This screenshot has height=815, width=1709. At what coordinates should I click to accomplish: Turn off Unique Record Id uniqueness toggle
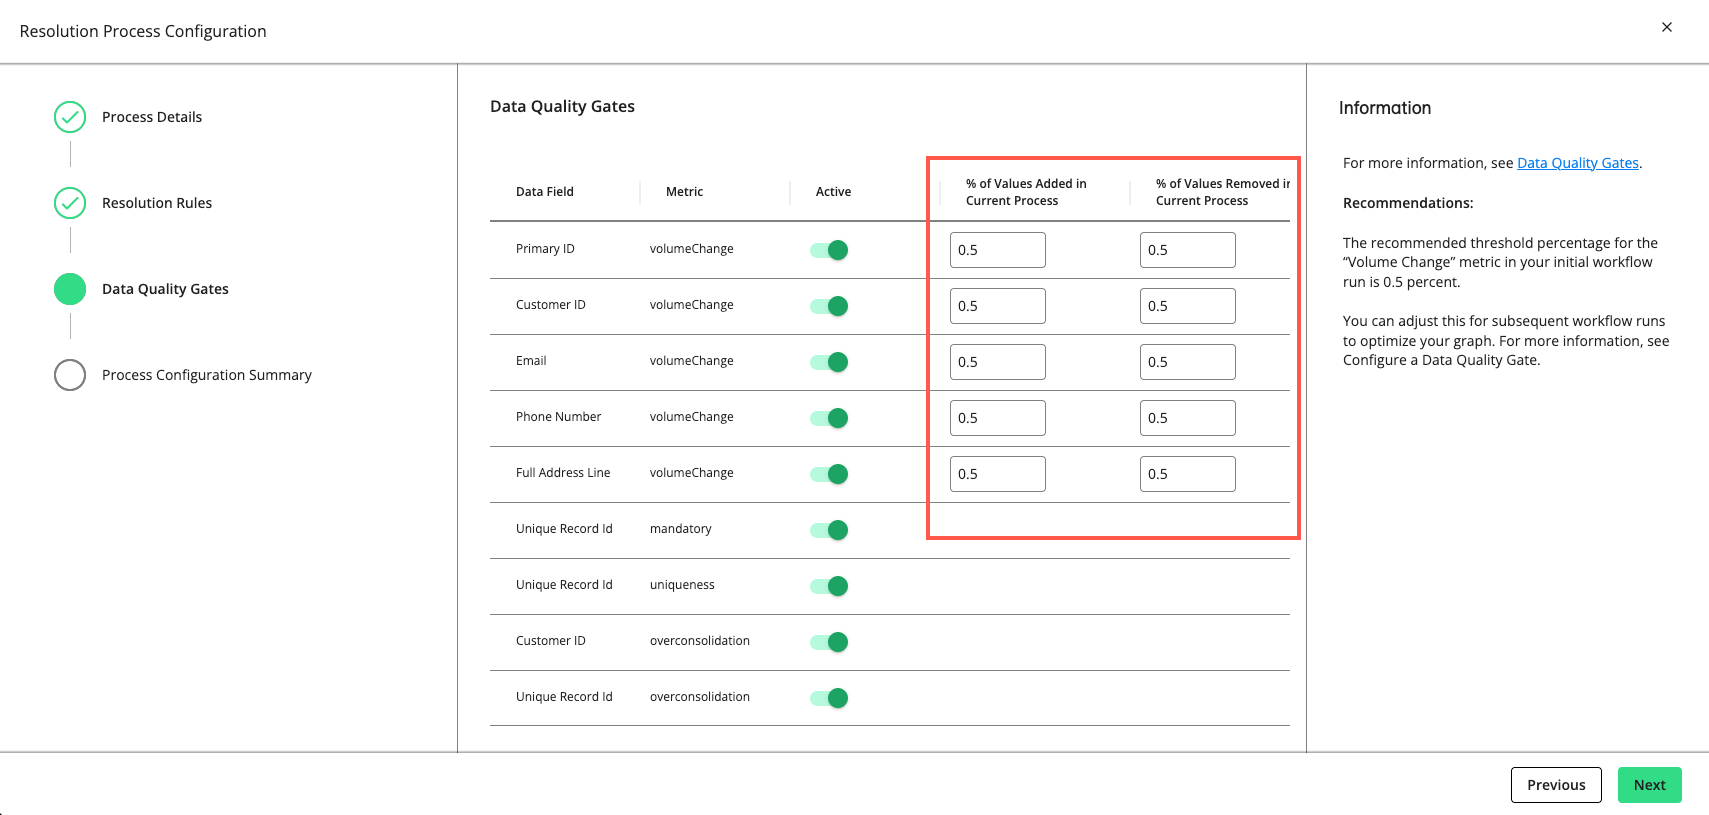(830, 586)
